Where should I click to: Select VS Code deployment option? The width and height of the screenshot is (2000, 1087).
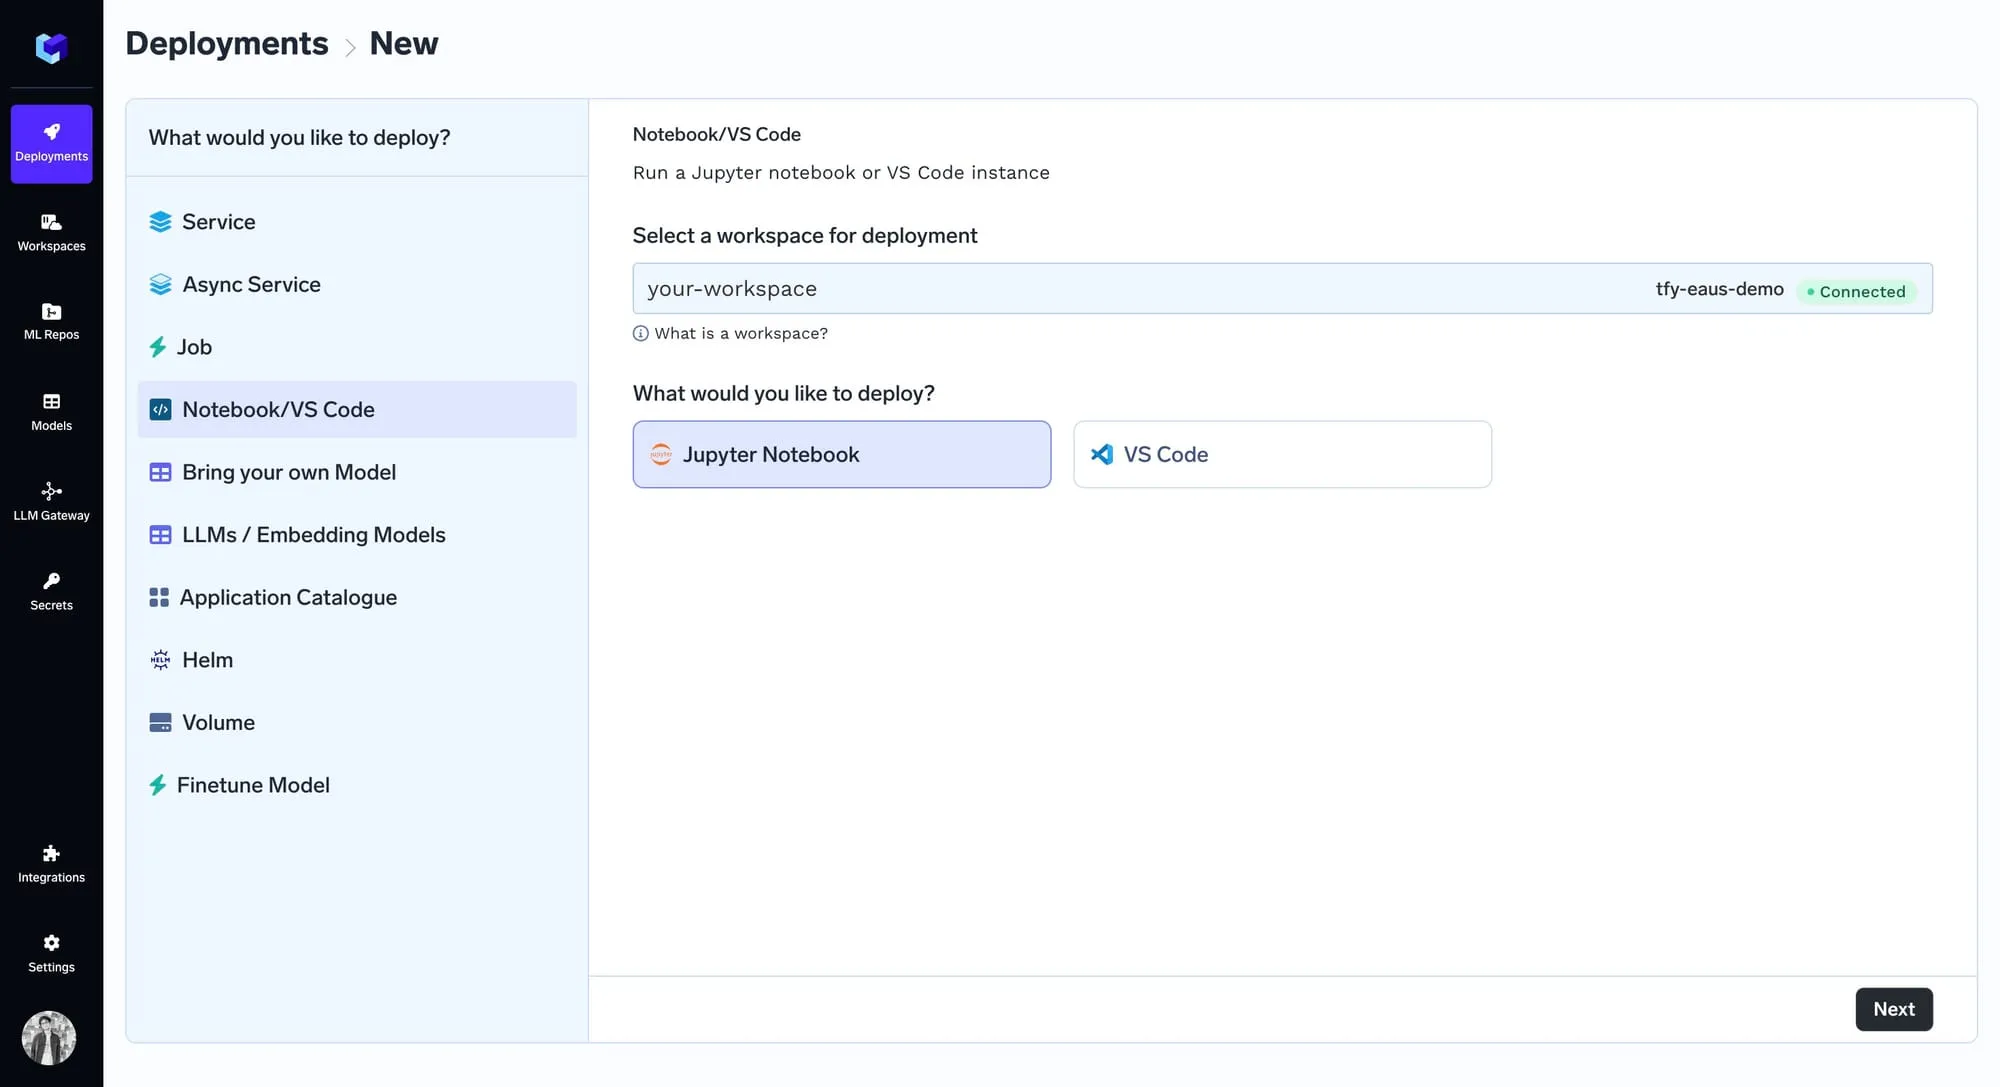click(x=1282, y=454)
